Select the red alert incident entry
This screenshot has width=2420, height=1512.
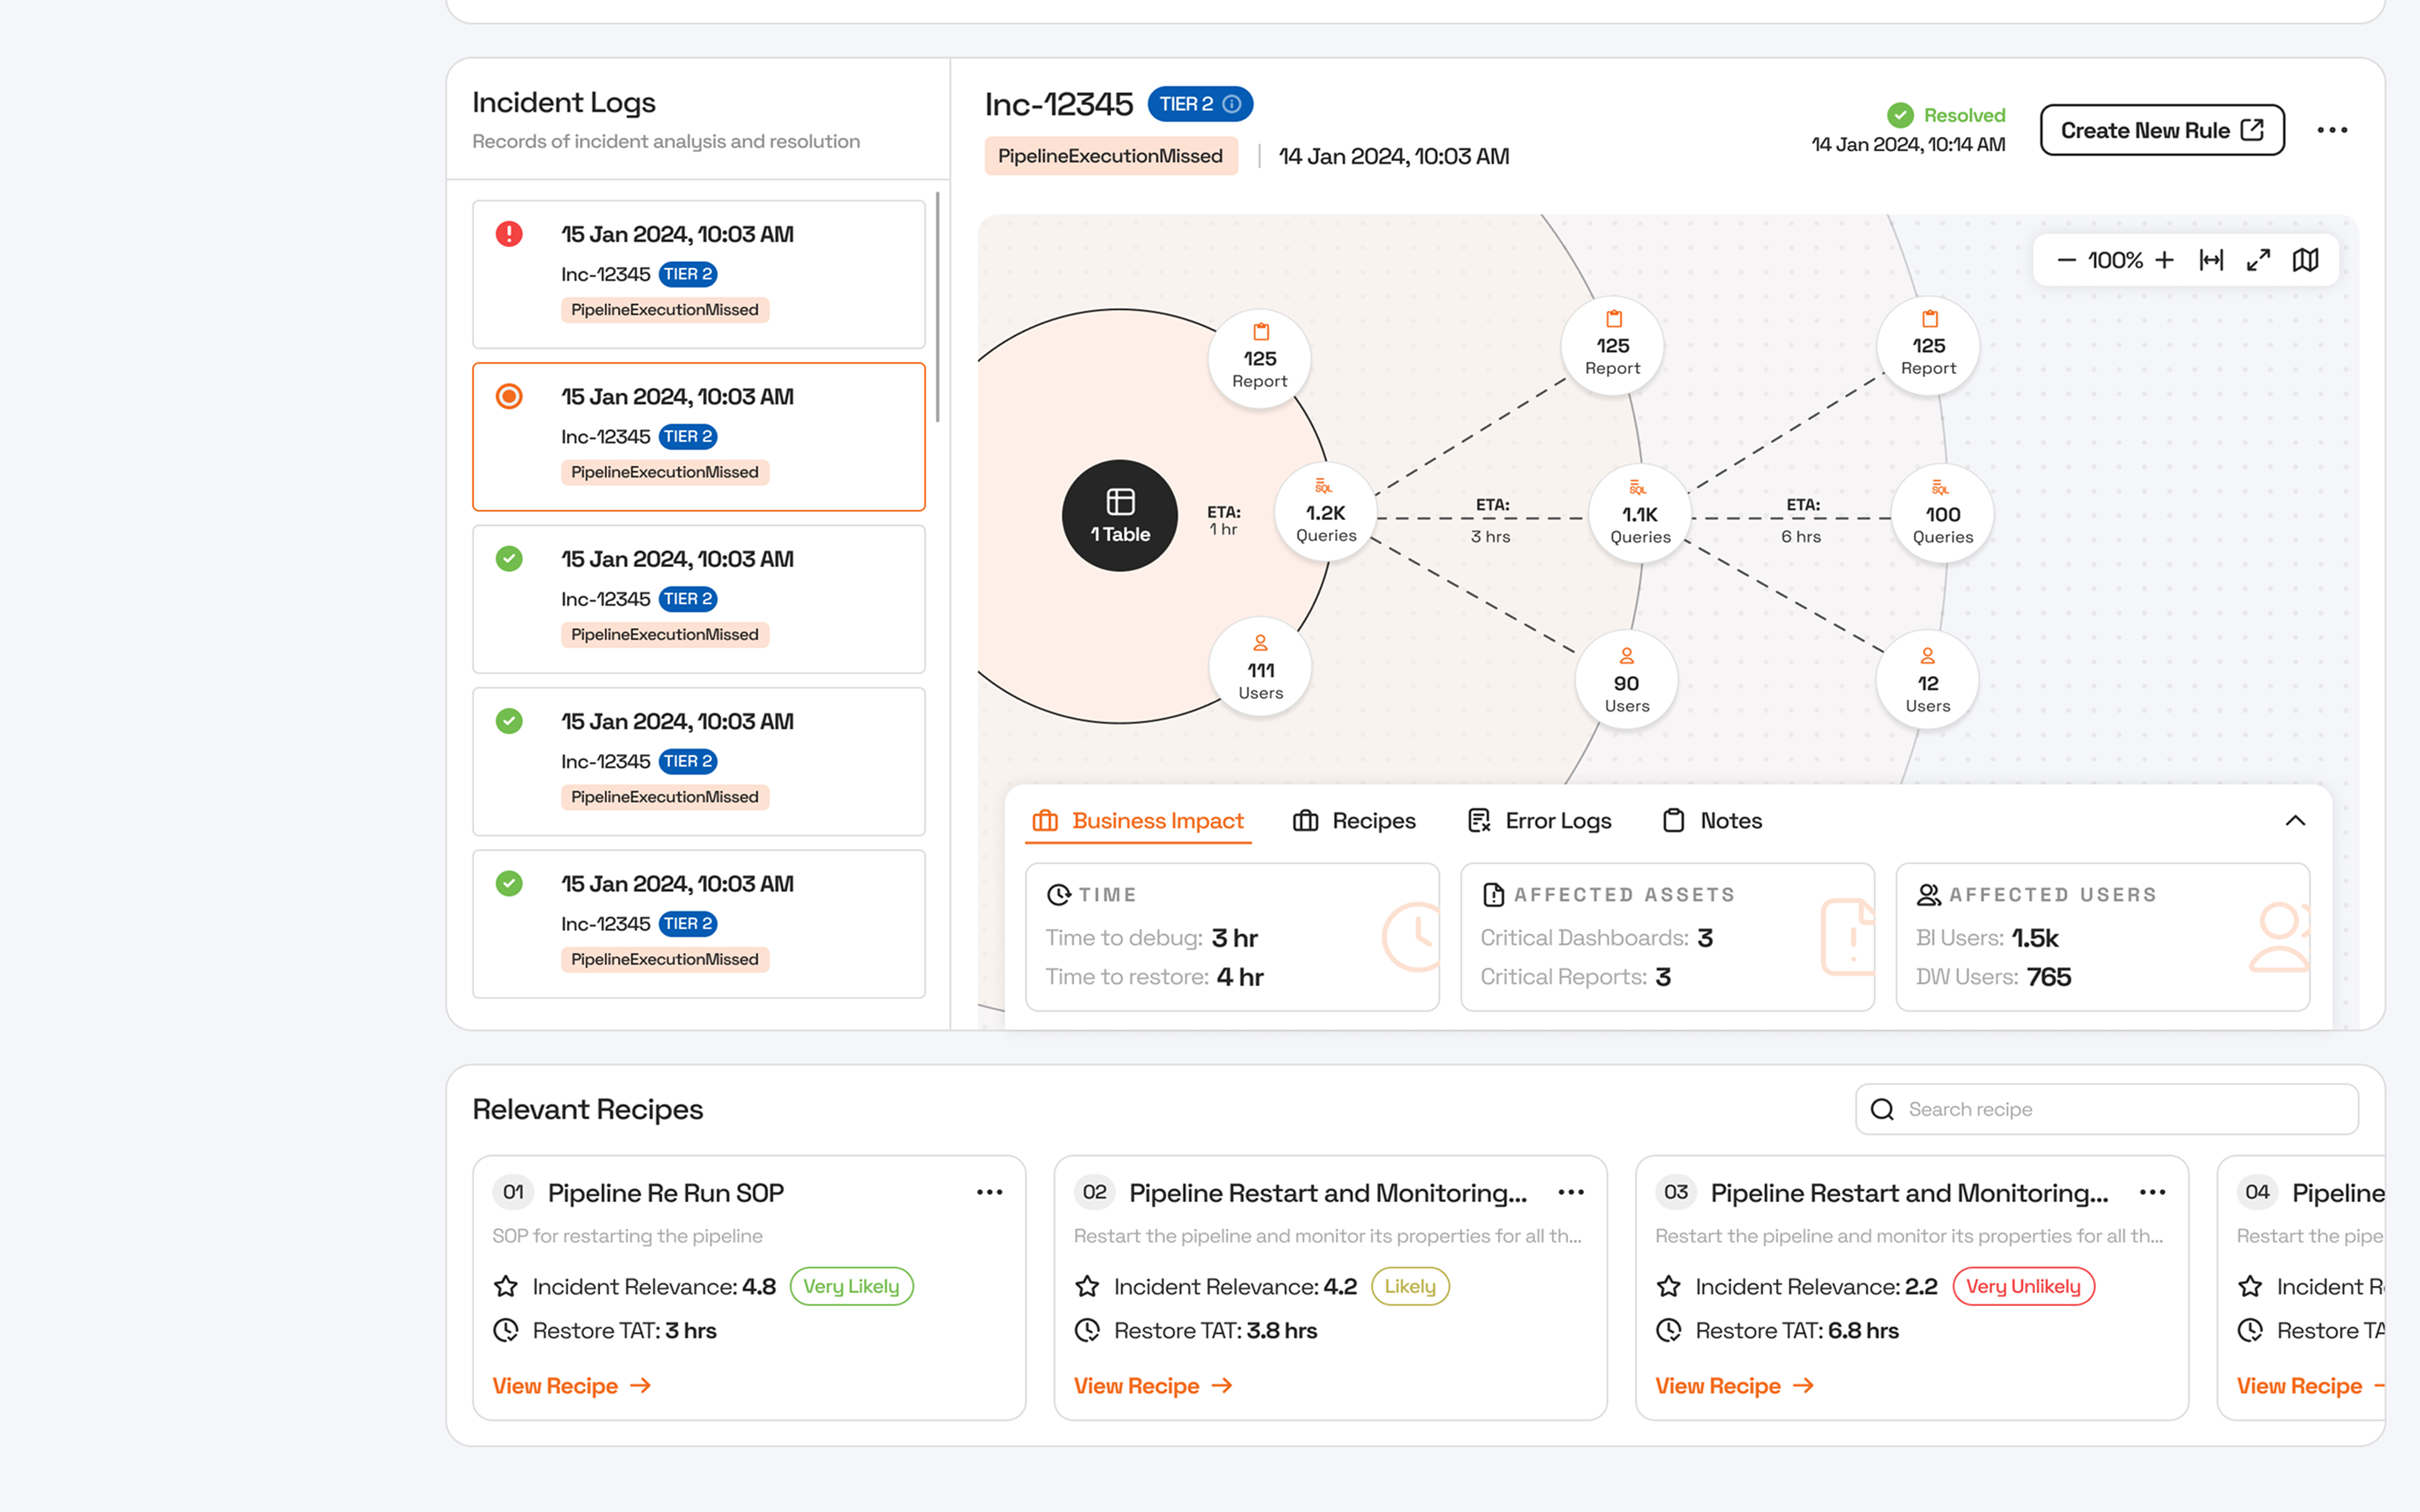pos(698,274)
